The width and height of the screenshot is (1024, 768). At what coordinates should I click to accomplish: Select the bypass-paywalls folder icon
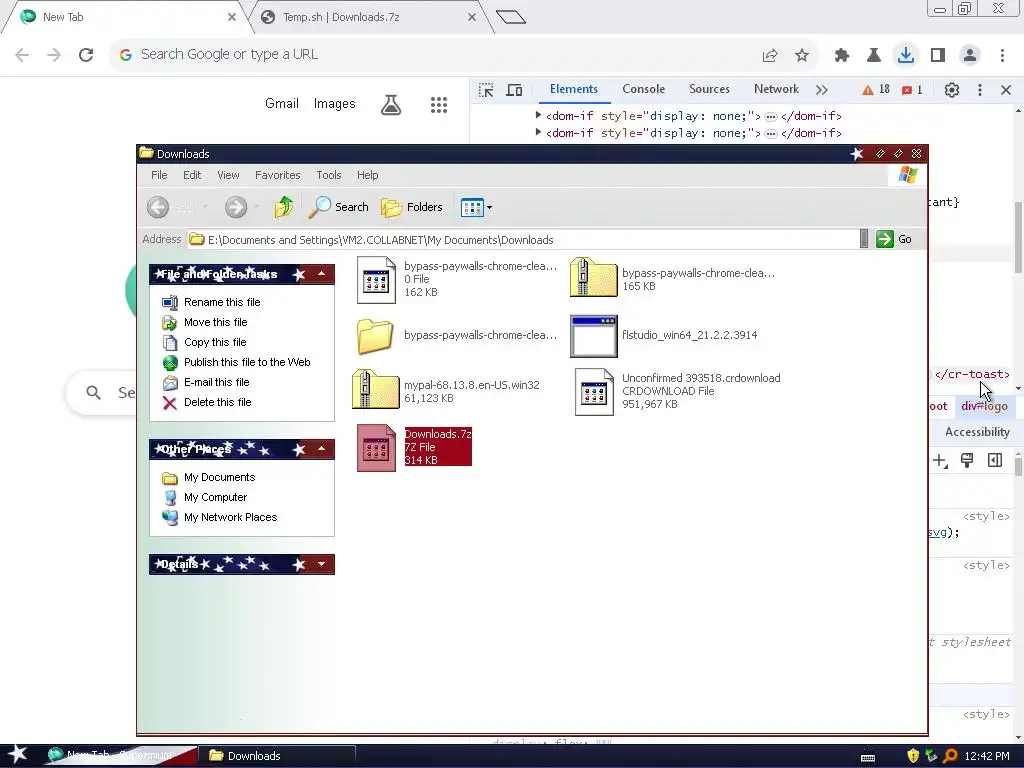pos(375,336)
